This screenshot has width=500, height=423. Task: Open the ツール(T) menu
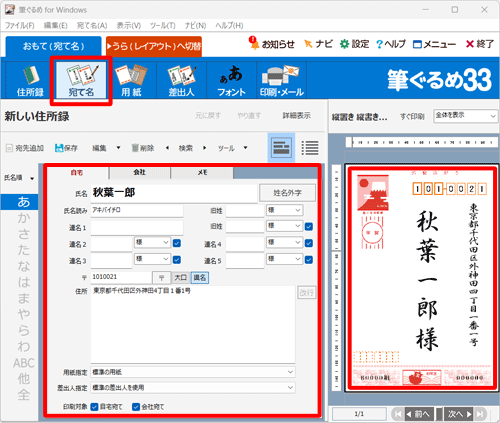click(162, 26)
